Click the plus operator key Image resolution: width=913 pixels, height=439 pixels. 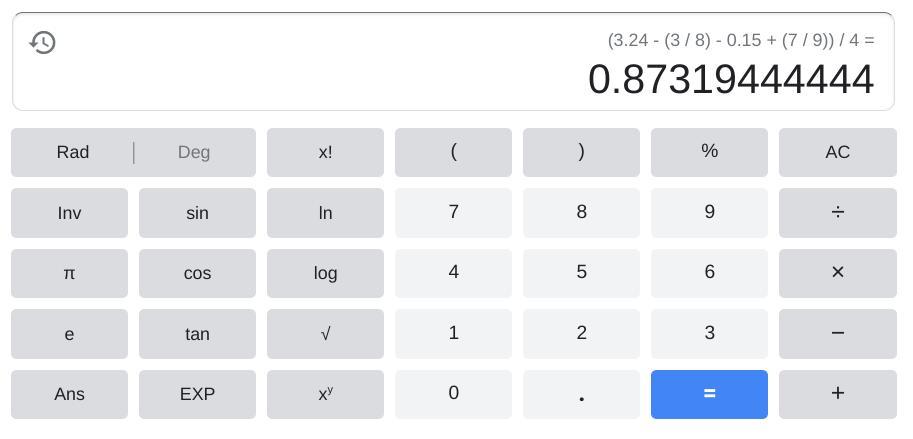(837, 394)
